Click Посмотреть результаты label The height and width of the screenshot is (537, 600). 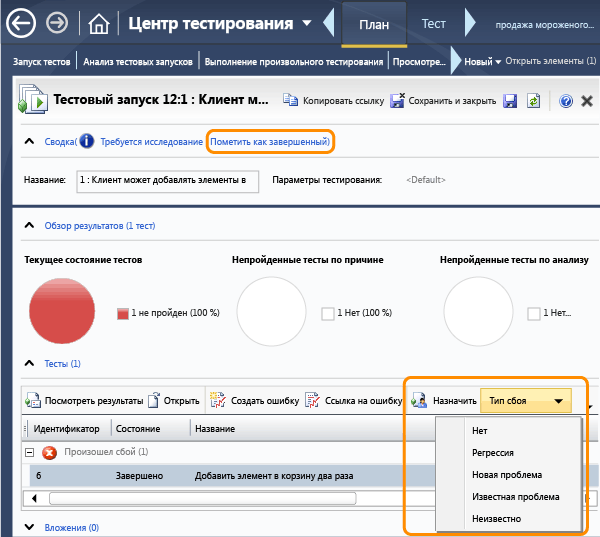94,401
